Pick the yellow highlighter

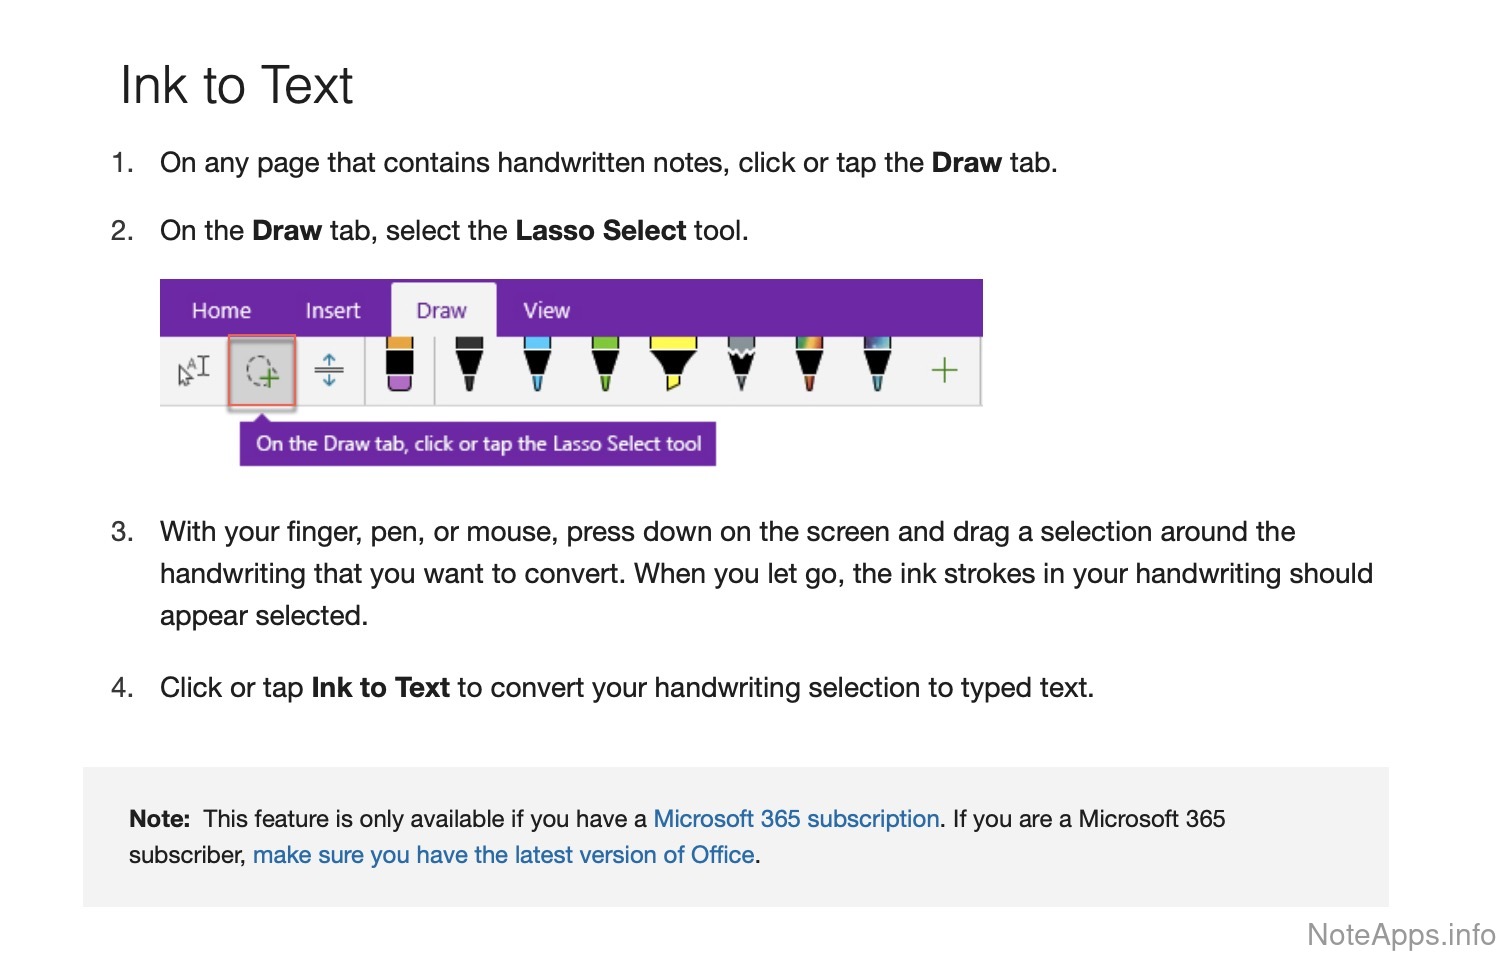[x=673, y=365]
